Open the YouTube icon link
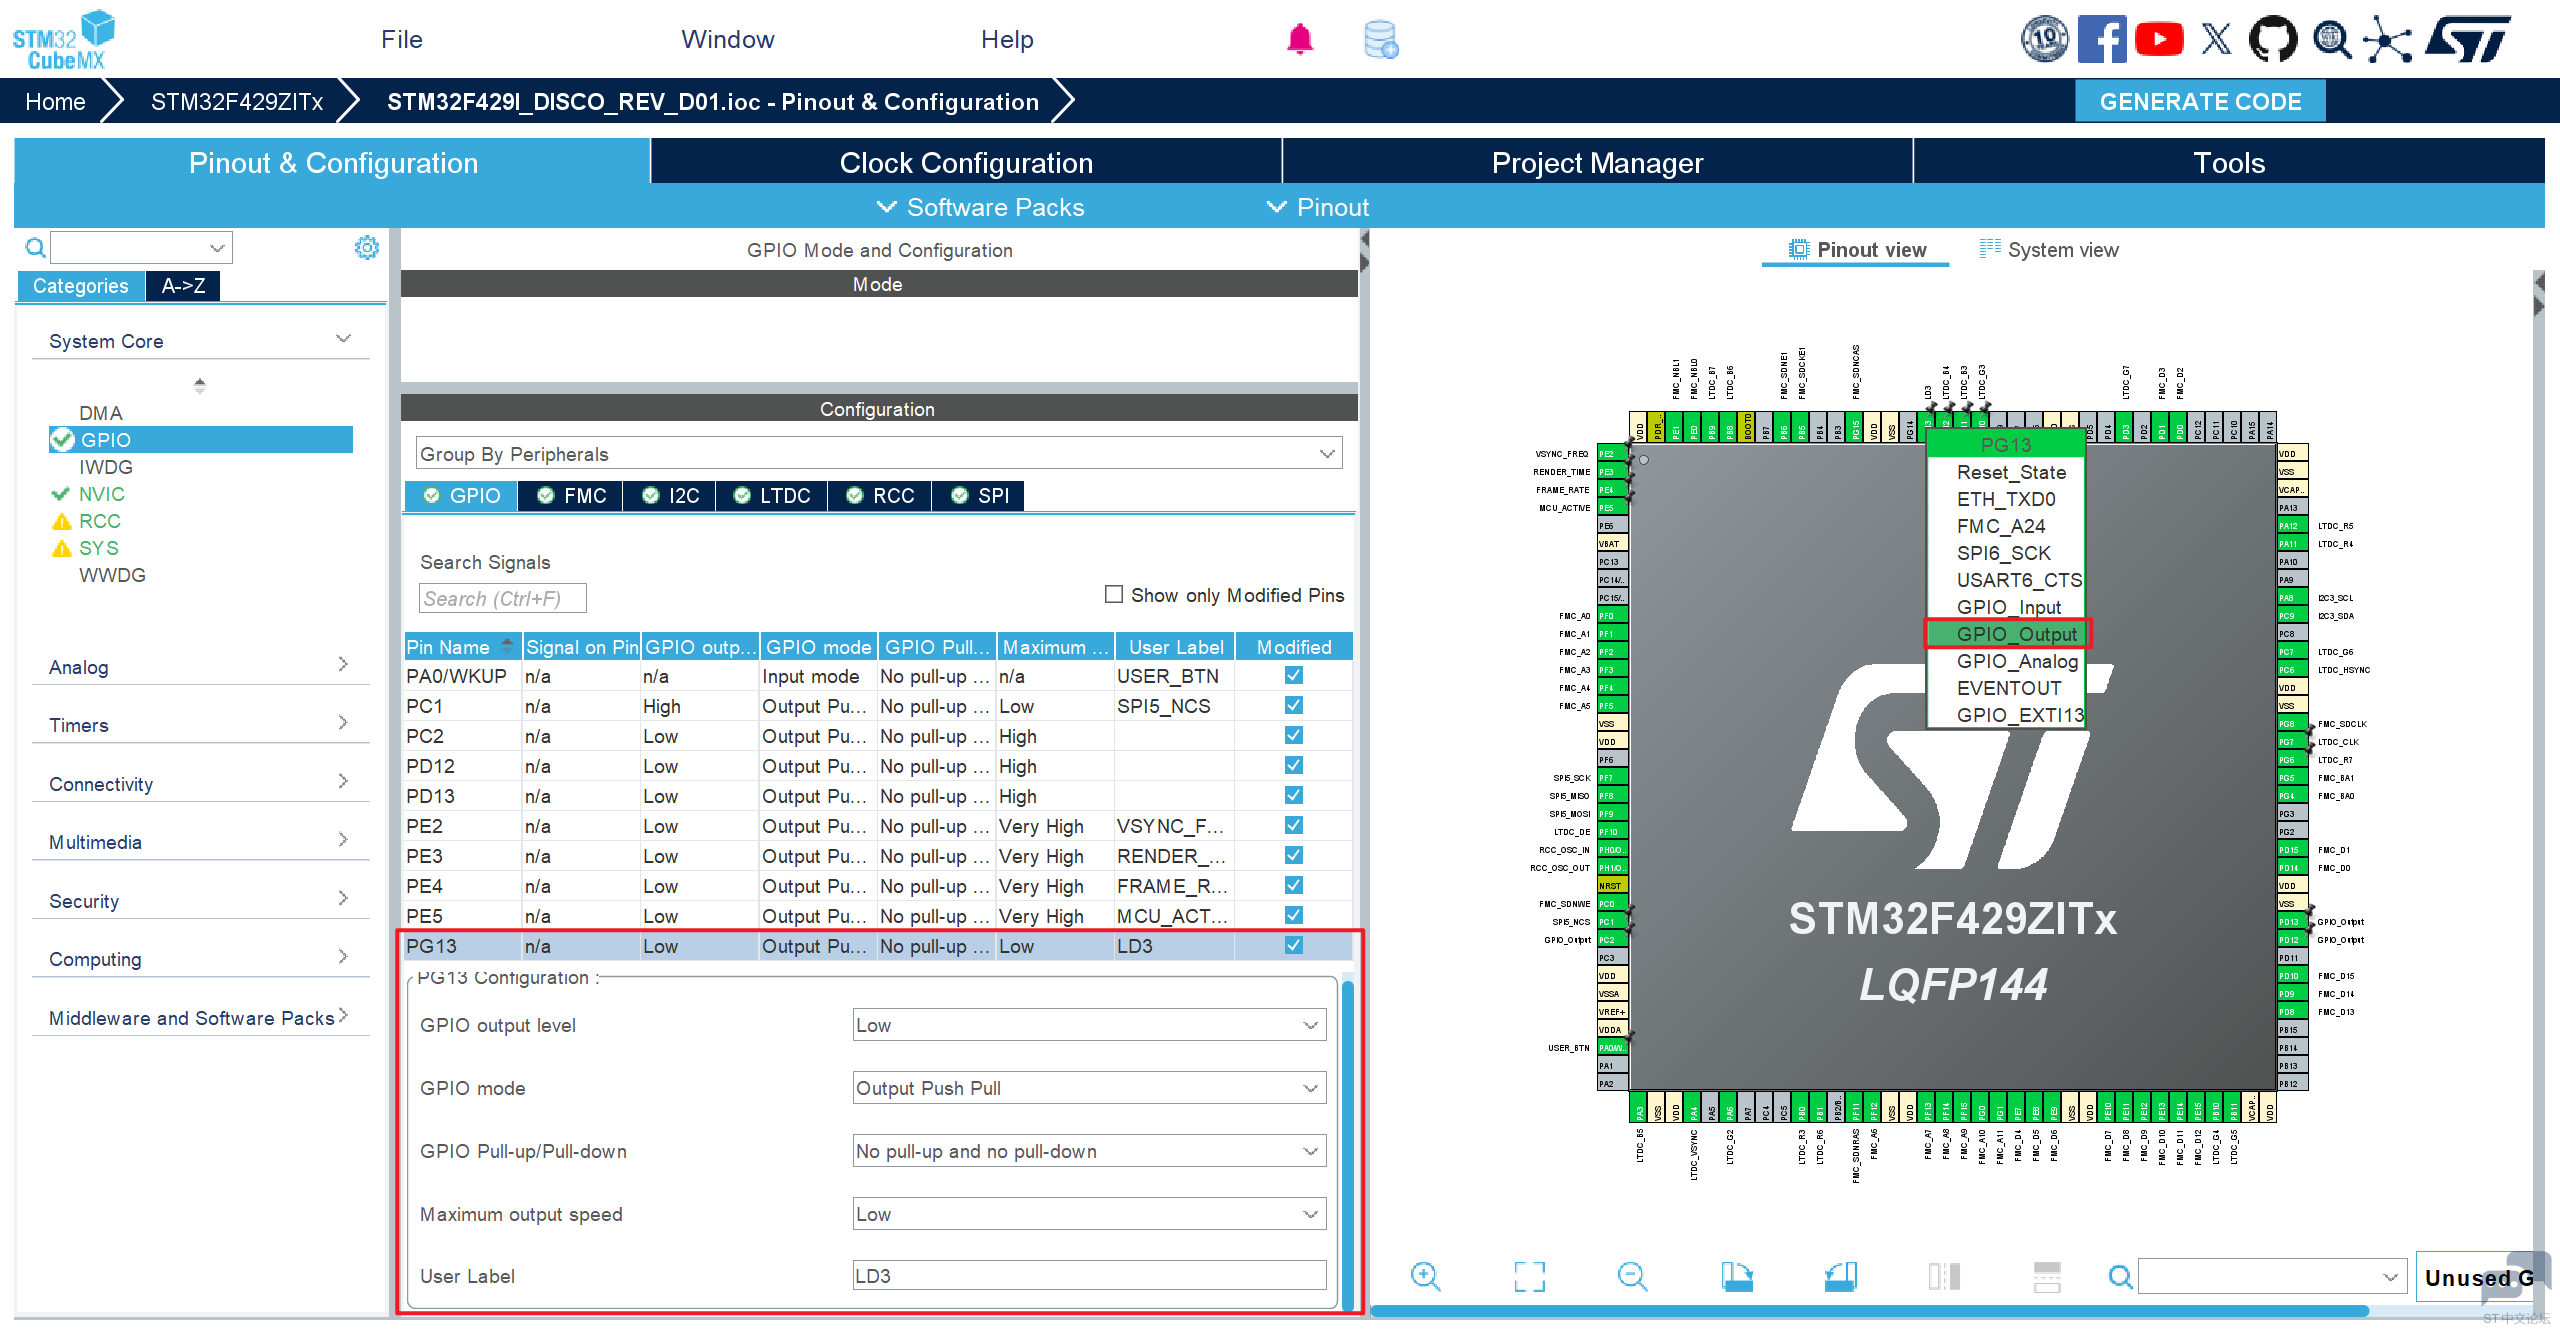 (x=2158, y=40)
